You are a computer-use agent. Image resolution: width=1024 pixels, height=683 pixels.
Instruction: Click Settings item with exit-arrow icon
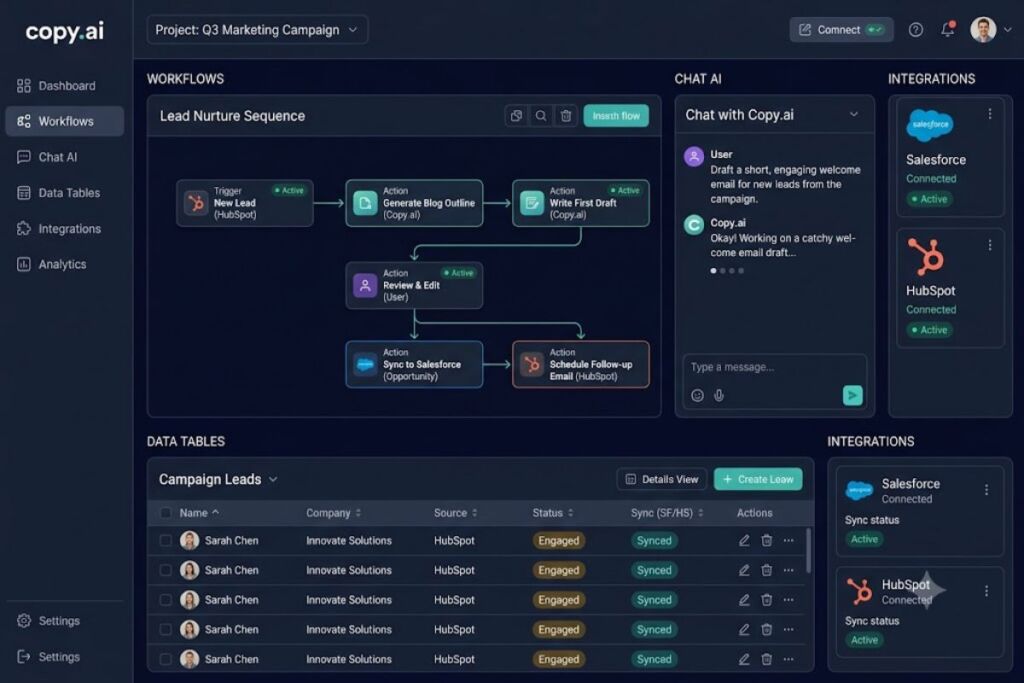tap(64, 657)
